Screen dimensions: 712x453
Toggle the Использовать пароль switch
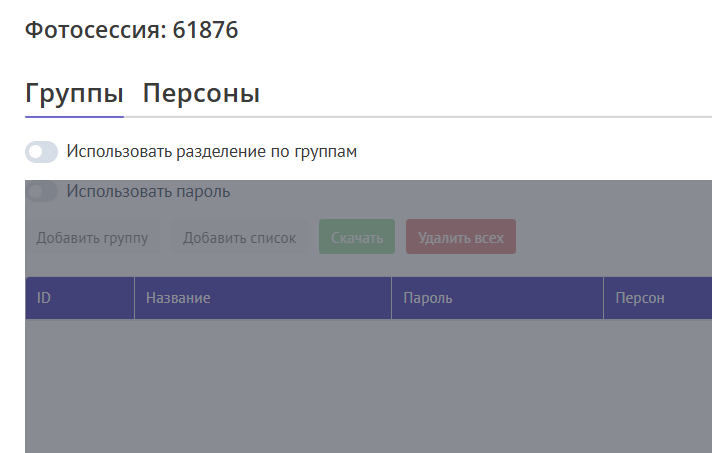(x=42, y=191)
